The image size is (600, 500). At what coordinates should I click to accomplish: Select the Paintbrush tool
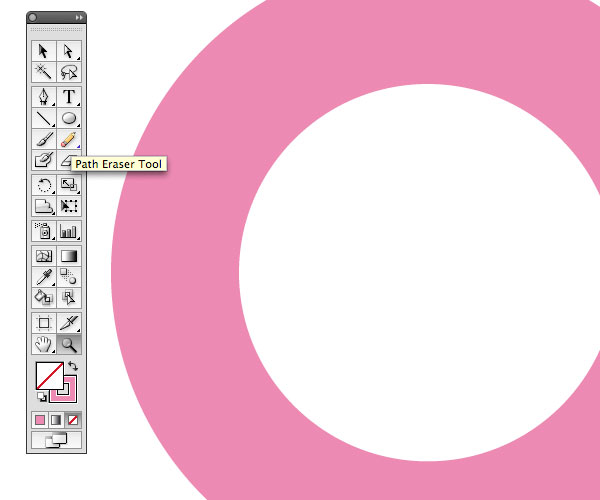point(44,139)
